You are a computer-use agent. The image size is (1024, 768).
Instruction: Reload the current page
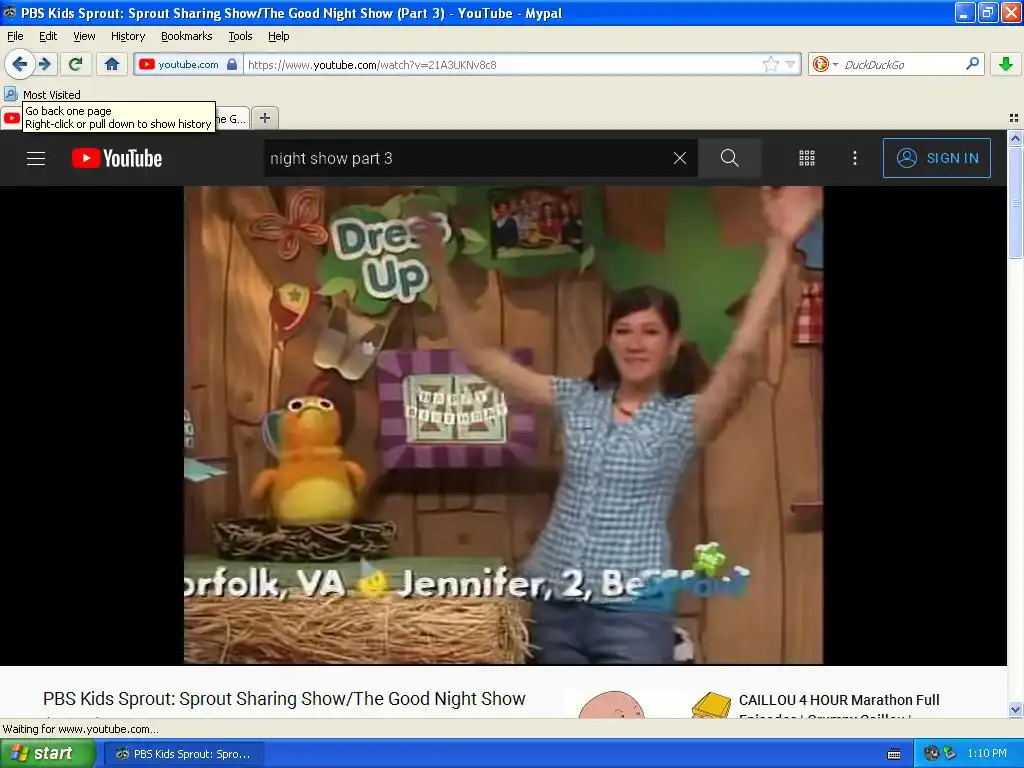76,64
